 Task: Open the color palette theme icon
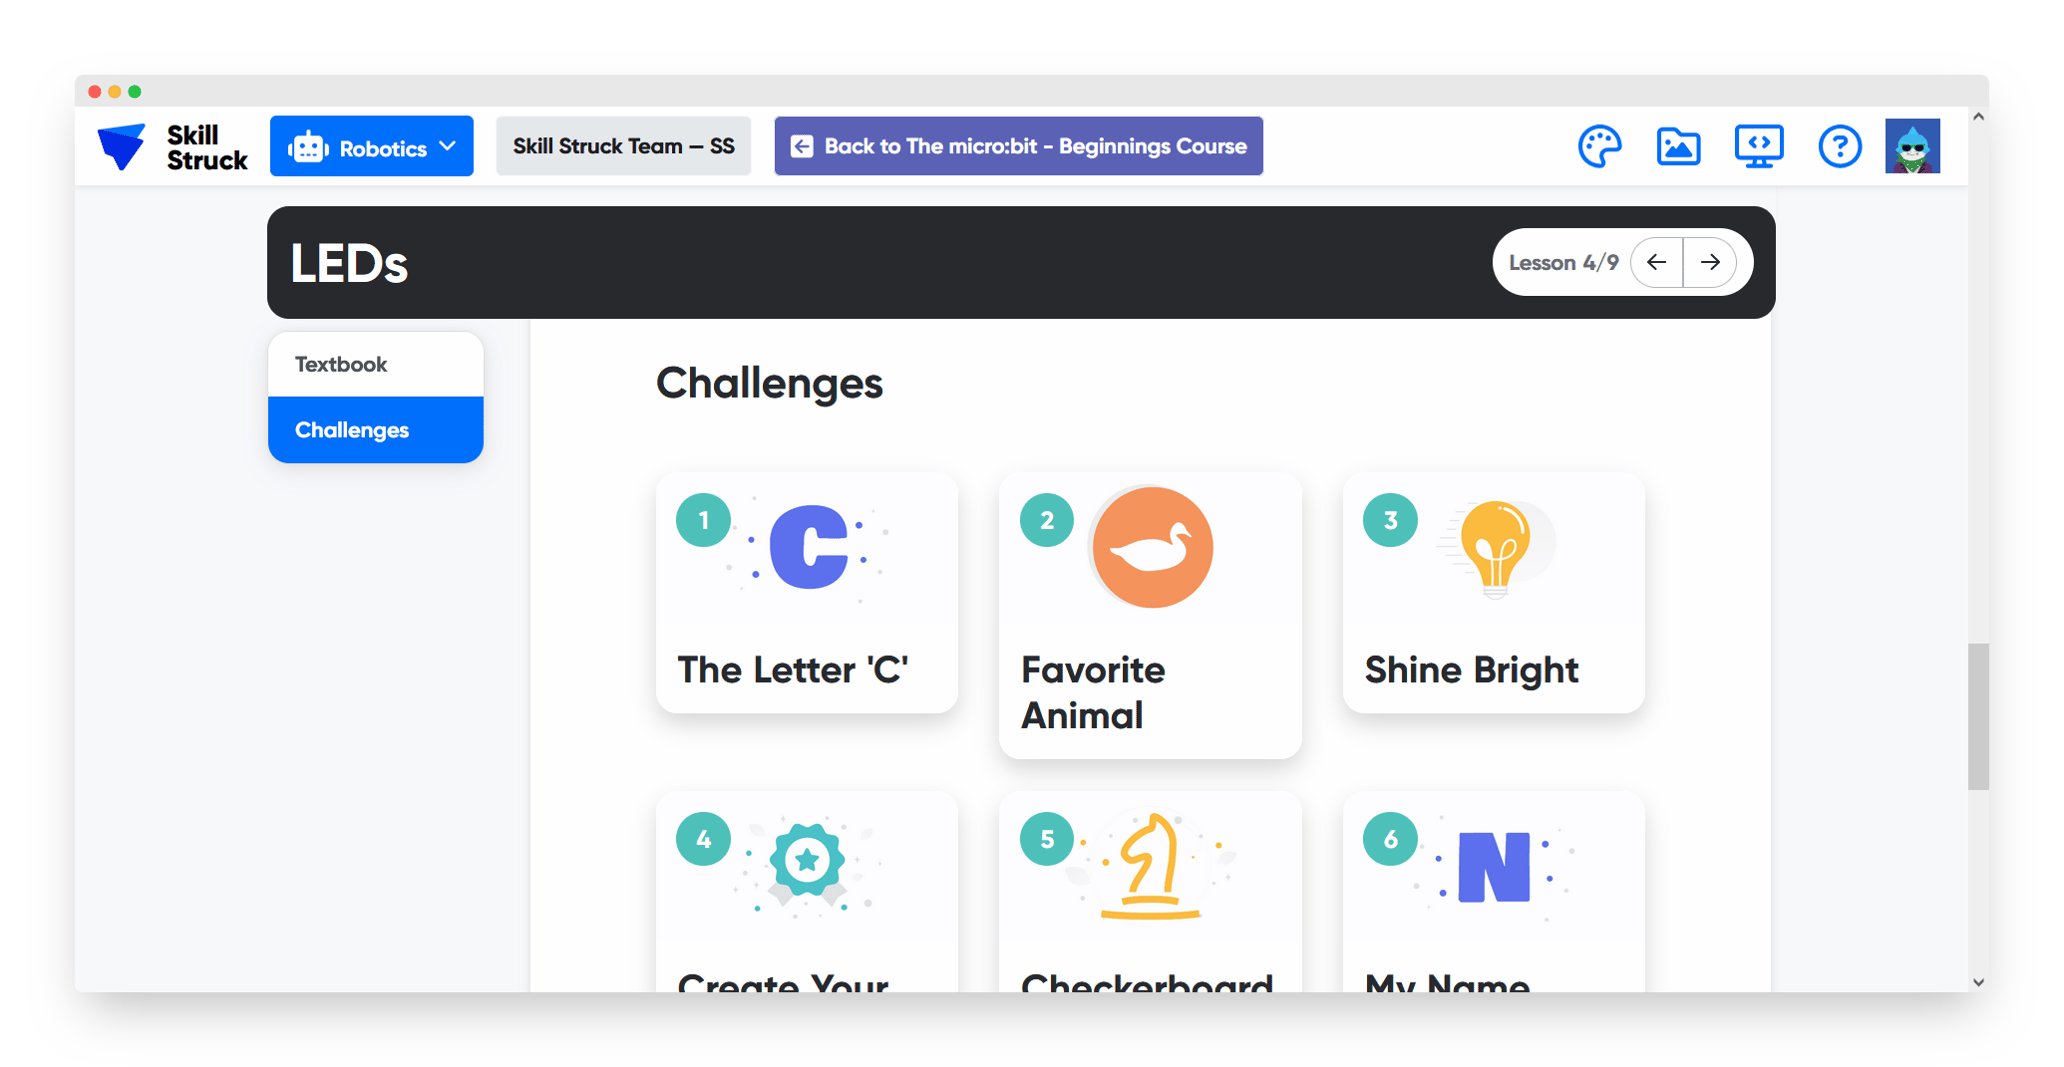[x=1599, y=147]
